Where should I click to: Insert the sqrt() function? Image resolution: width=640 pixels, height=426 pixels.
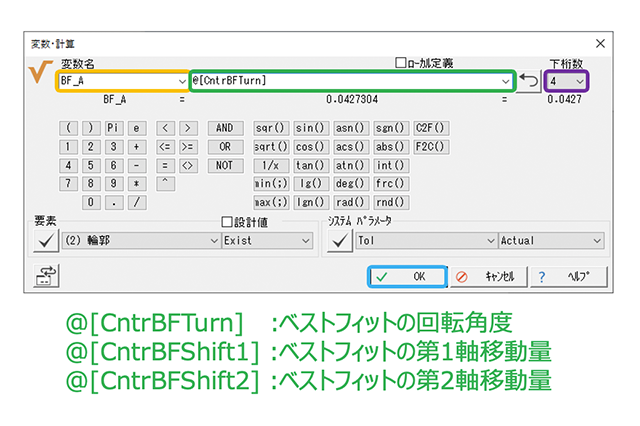[x=271, y=147]
